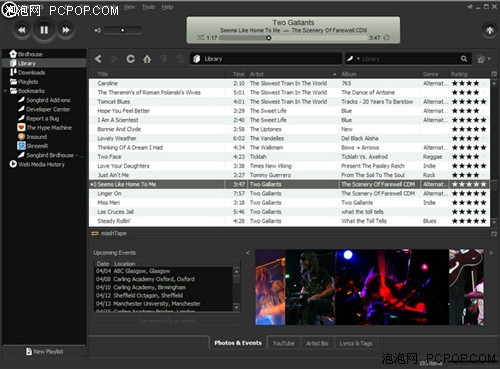Collapse the Bookmarks tree node

coord(5,91)
